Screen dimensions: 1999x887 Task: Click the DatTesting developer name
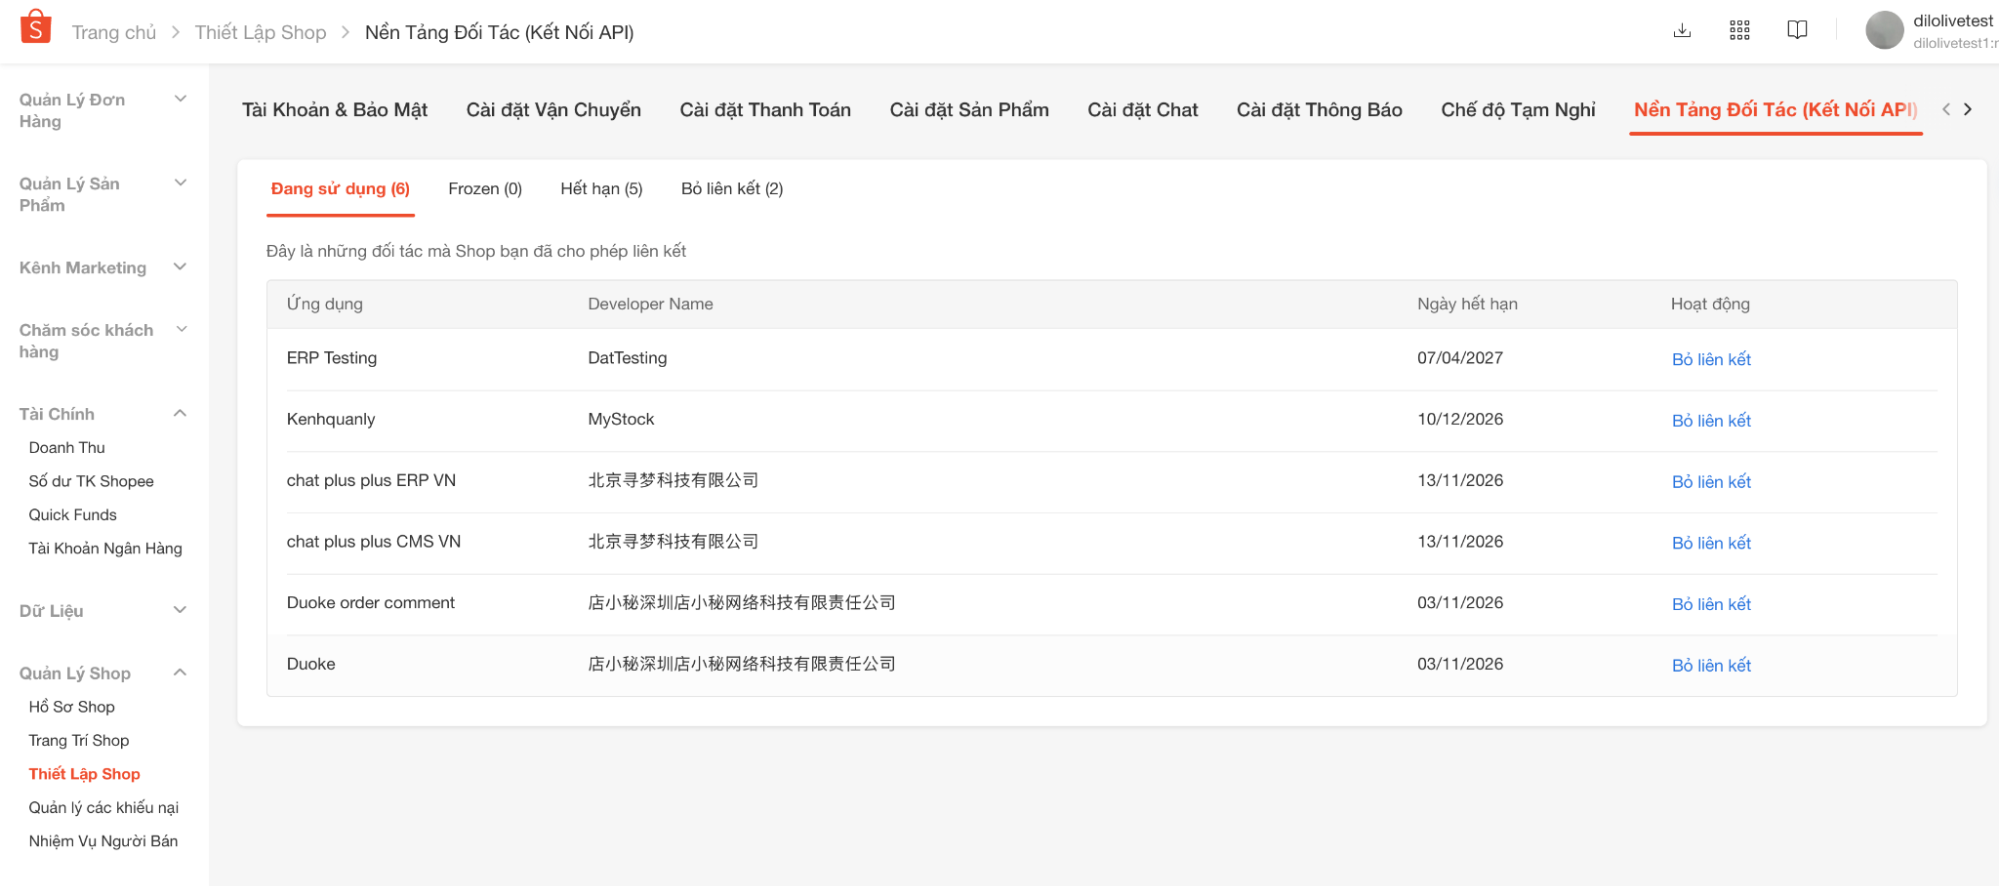coord(627,358)
